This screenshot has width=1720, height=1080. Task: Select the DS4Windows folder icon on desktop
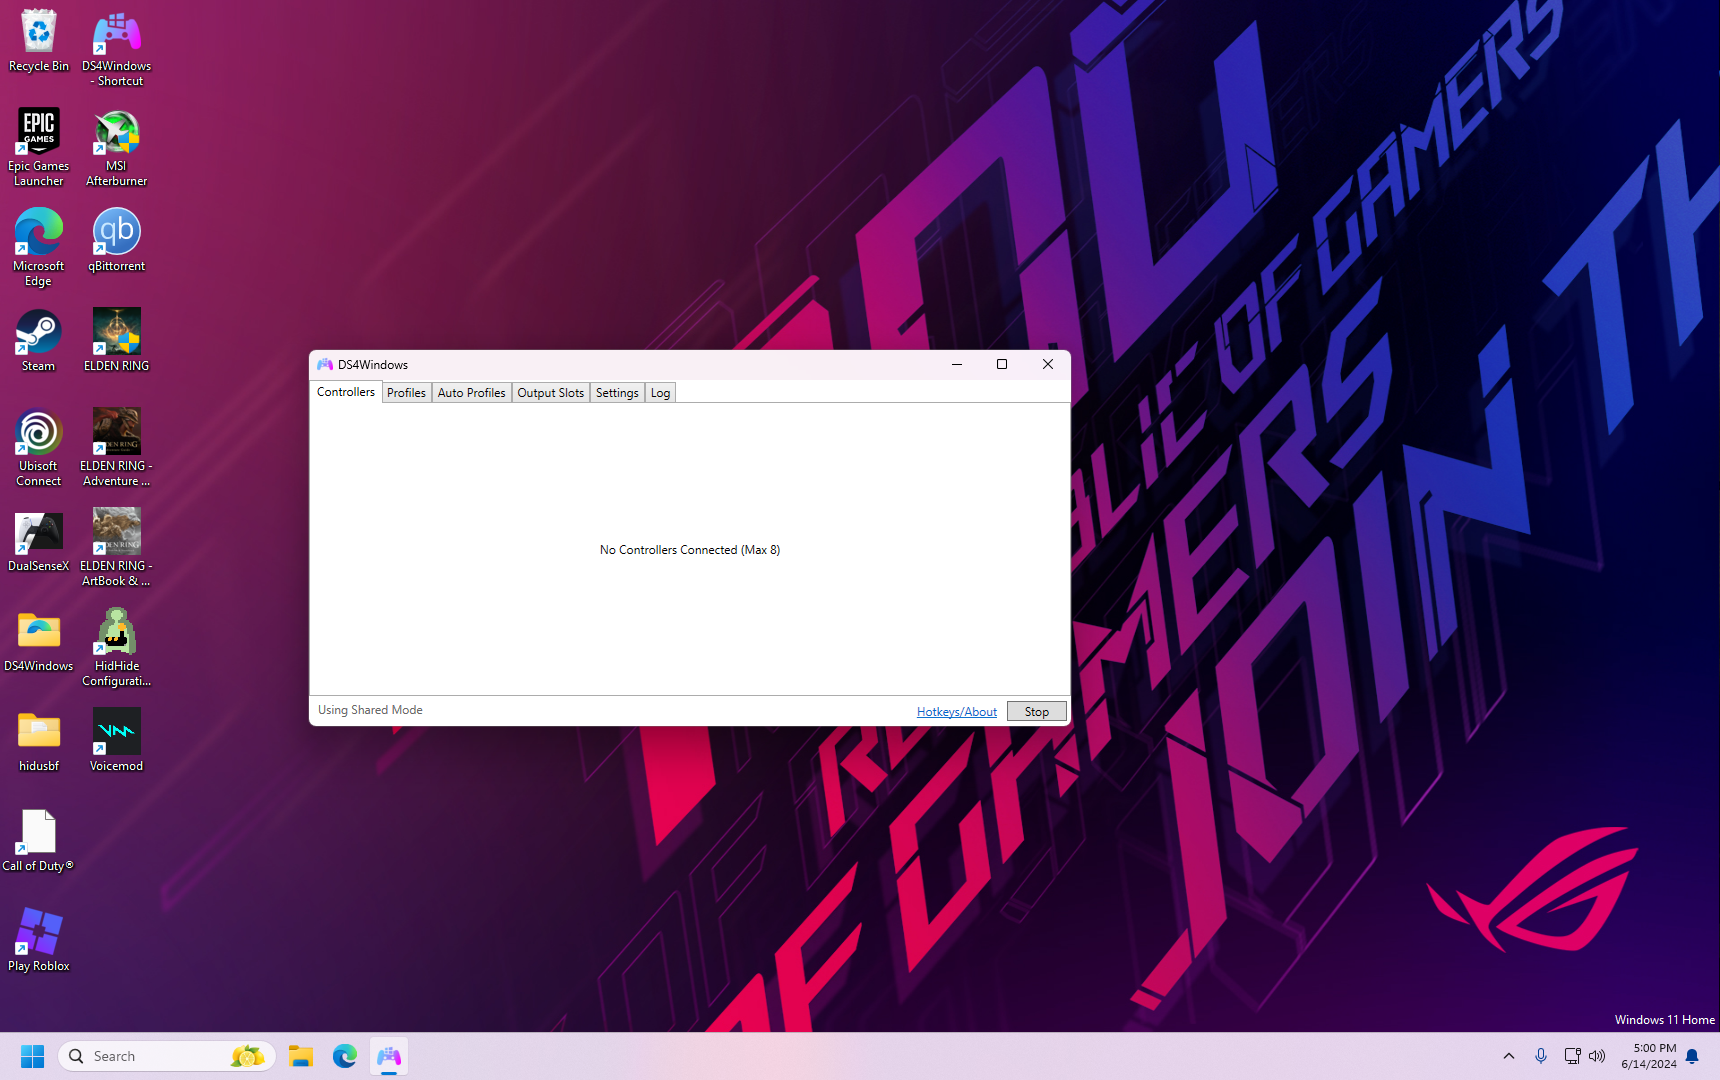[39, 640]
